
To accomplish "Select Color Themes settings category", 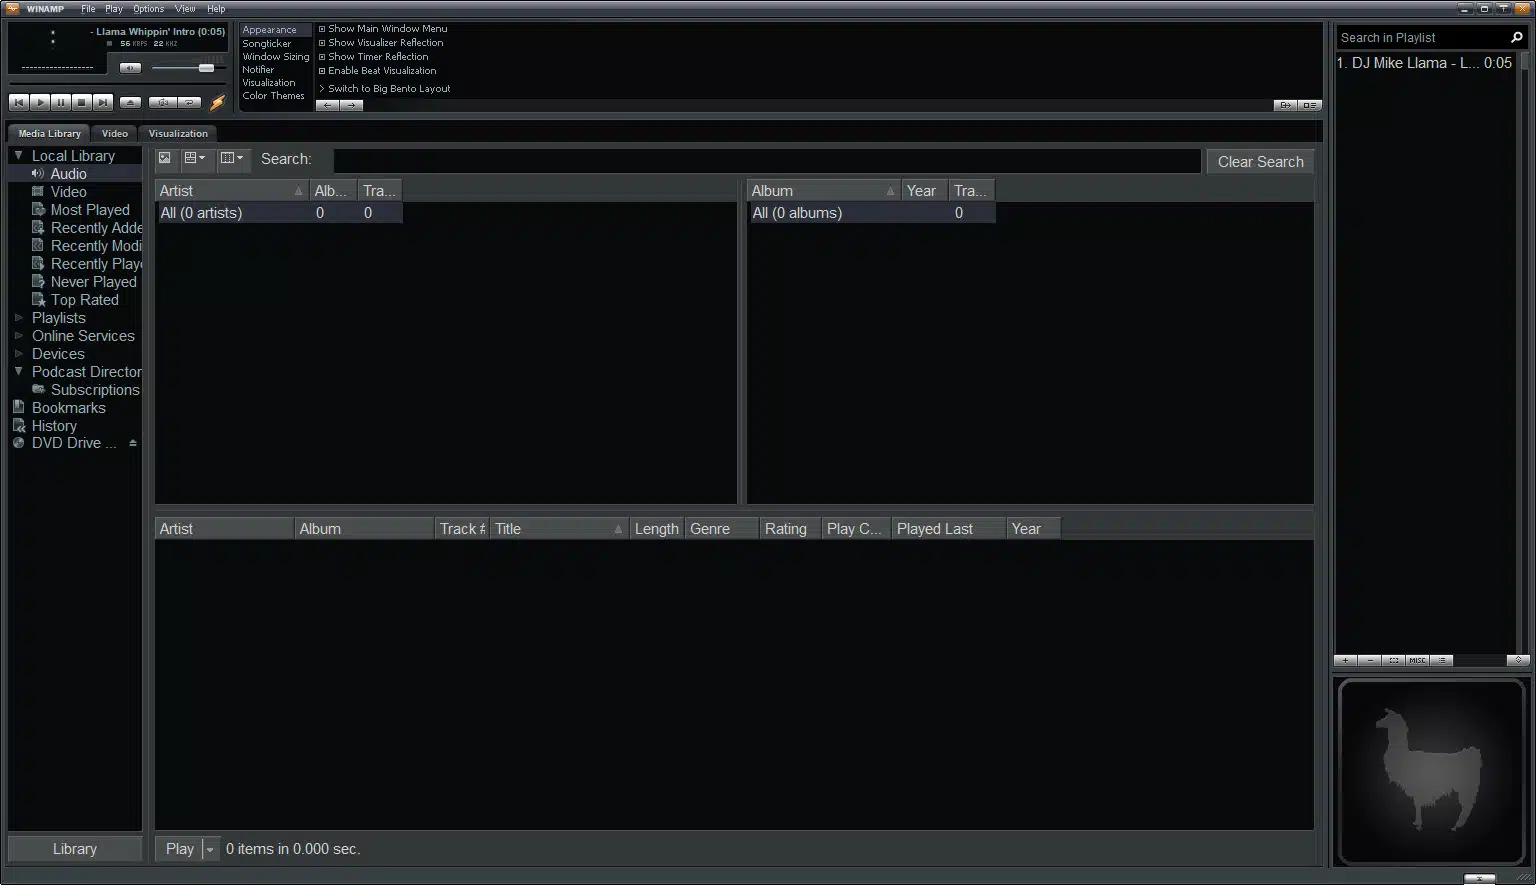I will pos(273,96).
